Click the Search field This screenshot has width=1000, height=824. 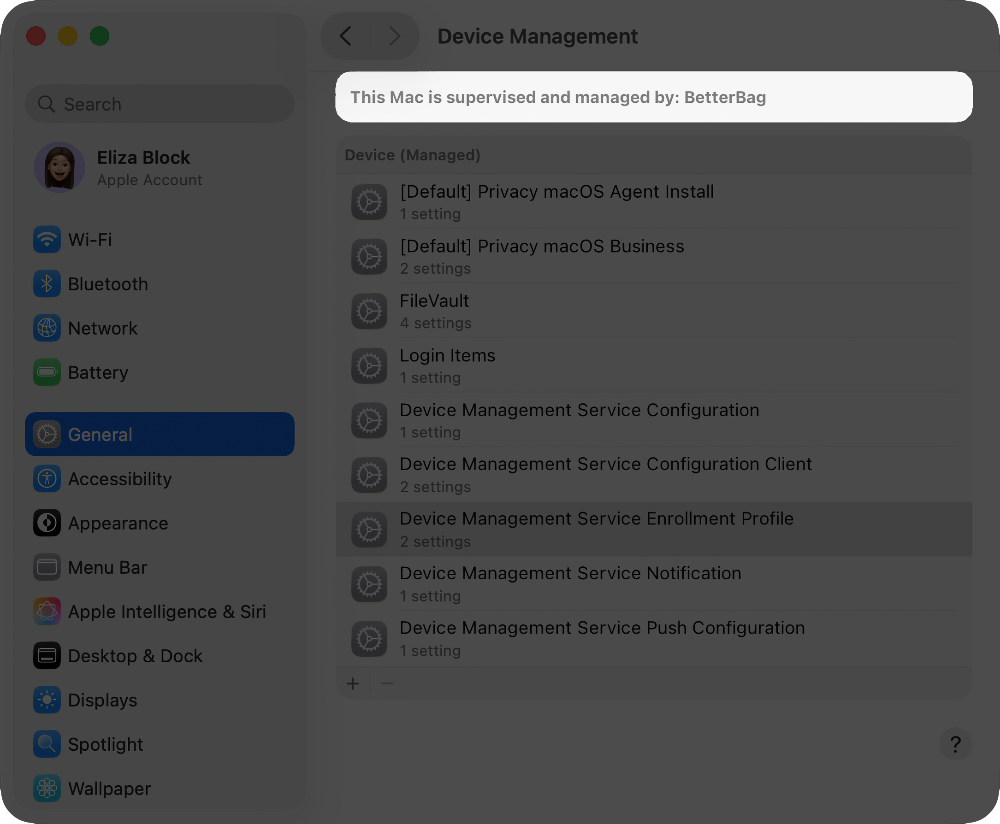click(159, 104)
